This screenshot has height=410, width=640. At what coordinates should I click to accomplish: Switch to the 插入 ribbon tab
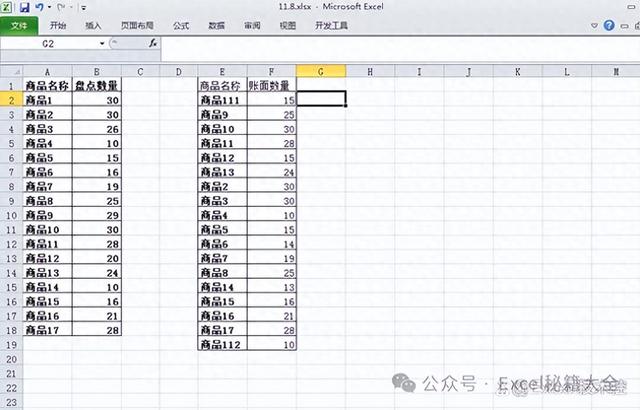tap(93, 26)
